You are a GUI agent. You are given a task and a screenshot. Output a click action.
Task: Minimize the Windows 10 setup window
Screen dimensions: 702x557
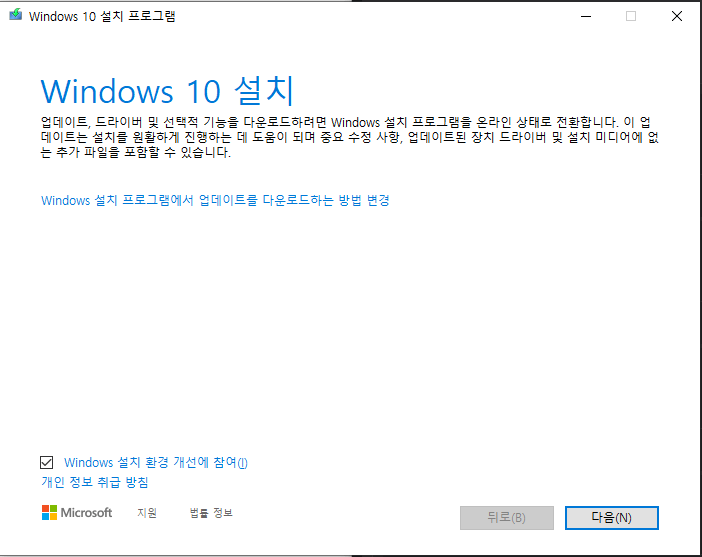(x=586, y=17)
